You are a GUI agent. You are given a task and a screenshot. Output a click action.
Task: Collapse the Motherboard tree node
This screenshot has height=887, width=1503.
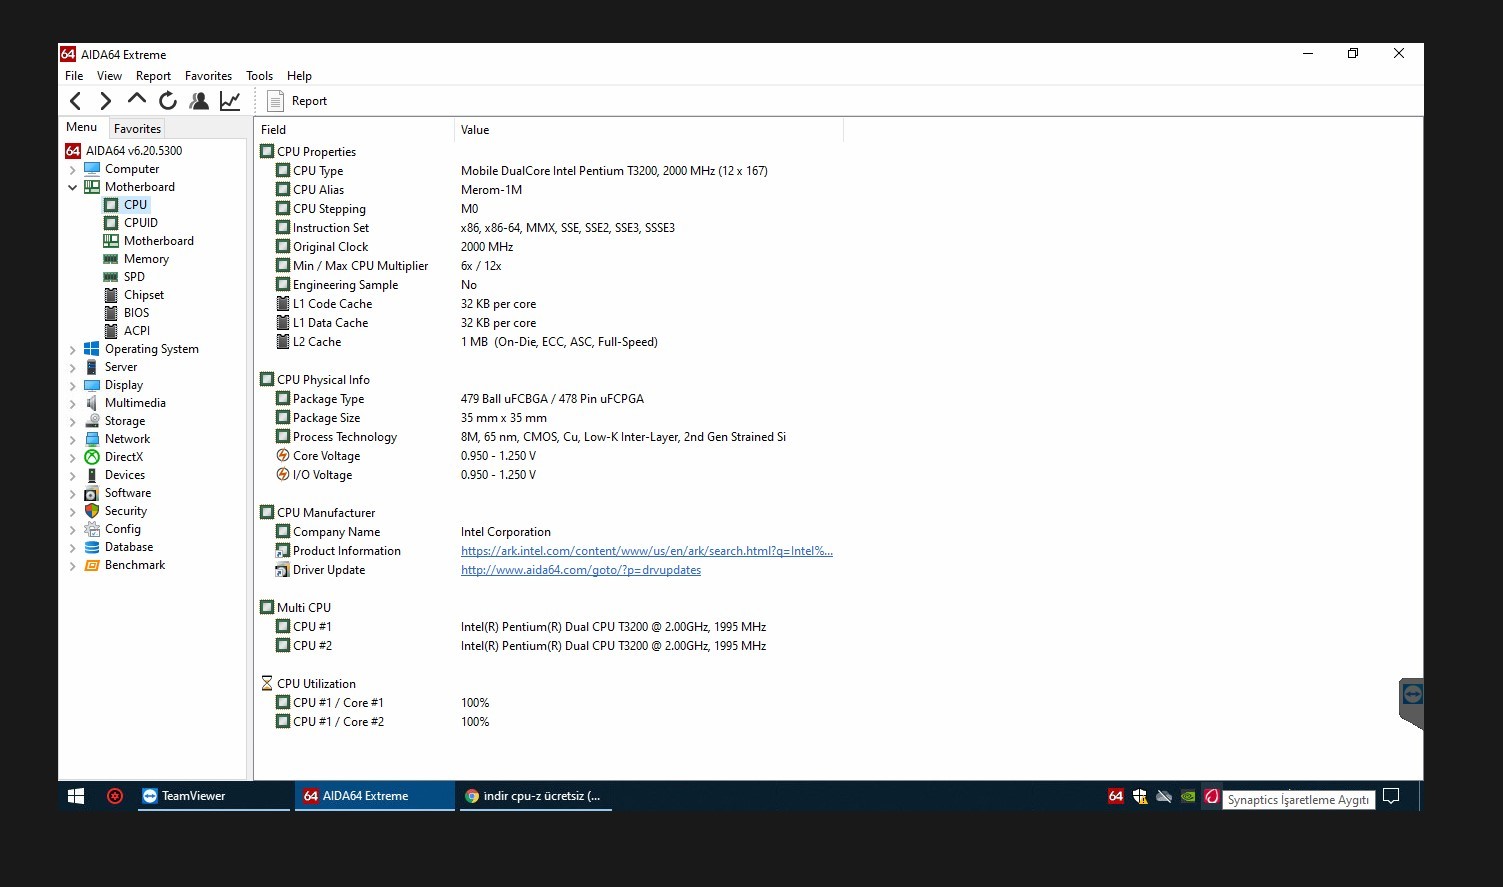click(x=72, y=187)
